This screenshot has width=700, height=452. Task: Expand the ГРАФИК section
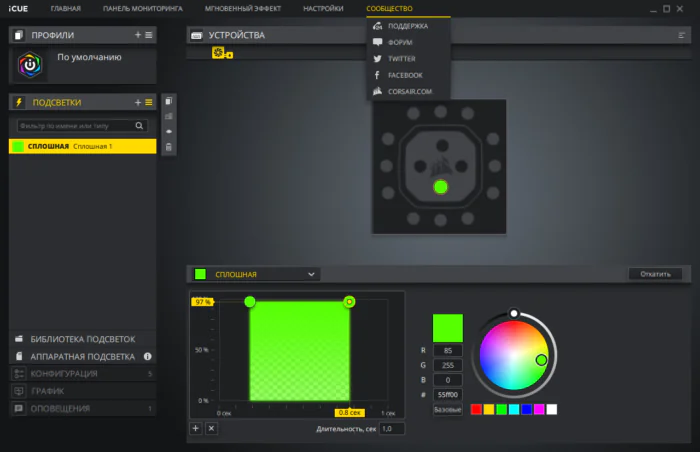pyautogui.click(x=83, y=391)
